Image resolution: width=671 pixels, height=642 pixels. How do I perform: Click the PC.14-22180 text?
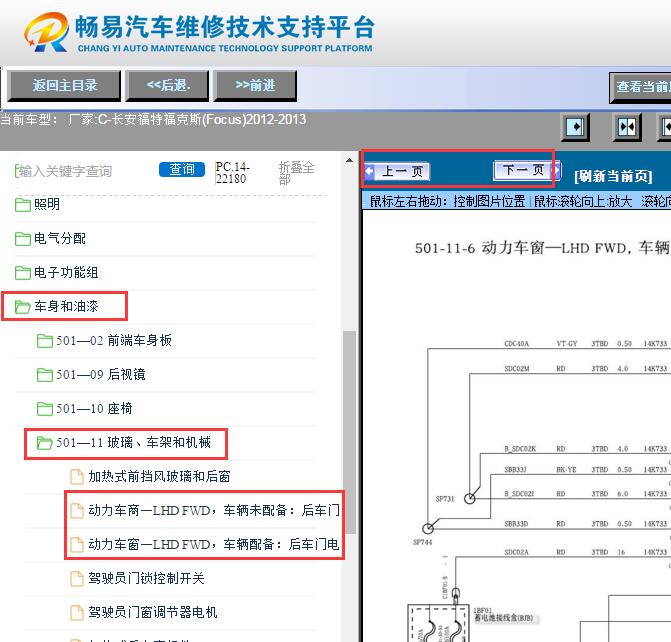coord(232,172)
